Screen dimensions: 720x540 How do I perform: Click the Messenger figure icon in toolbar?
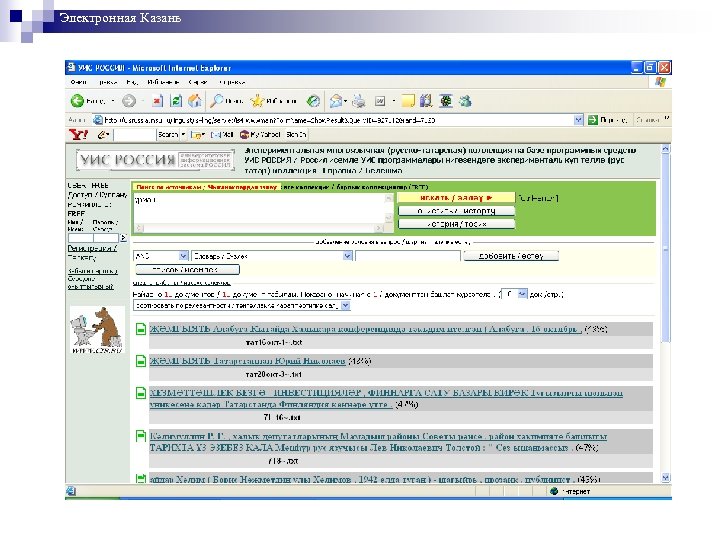coord(465,101)
